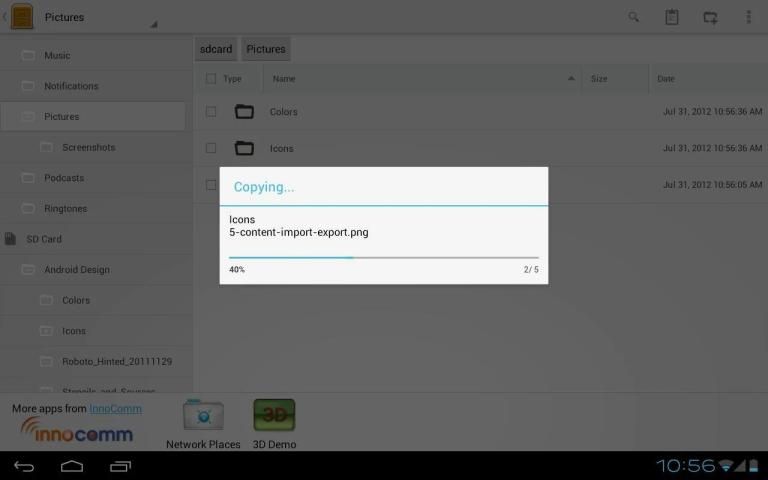Tick the checkbox for Colors folder
Viewport: 768px width, 480px height.
point(211,112)
